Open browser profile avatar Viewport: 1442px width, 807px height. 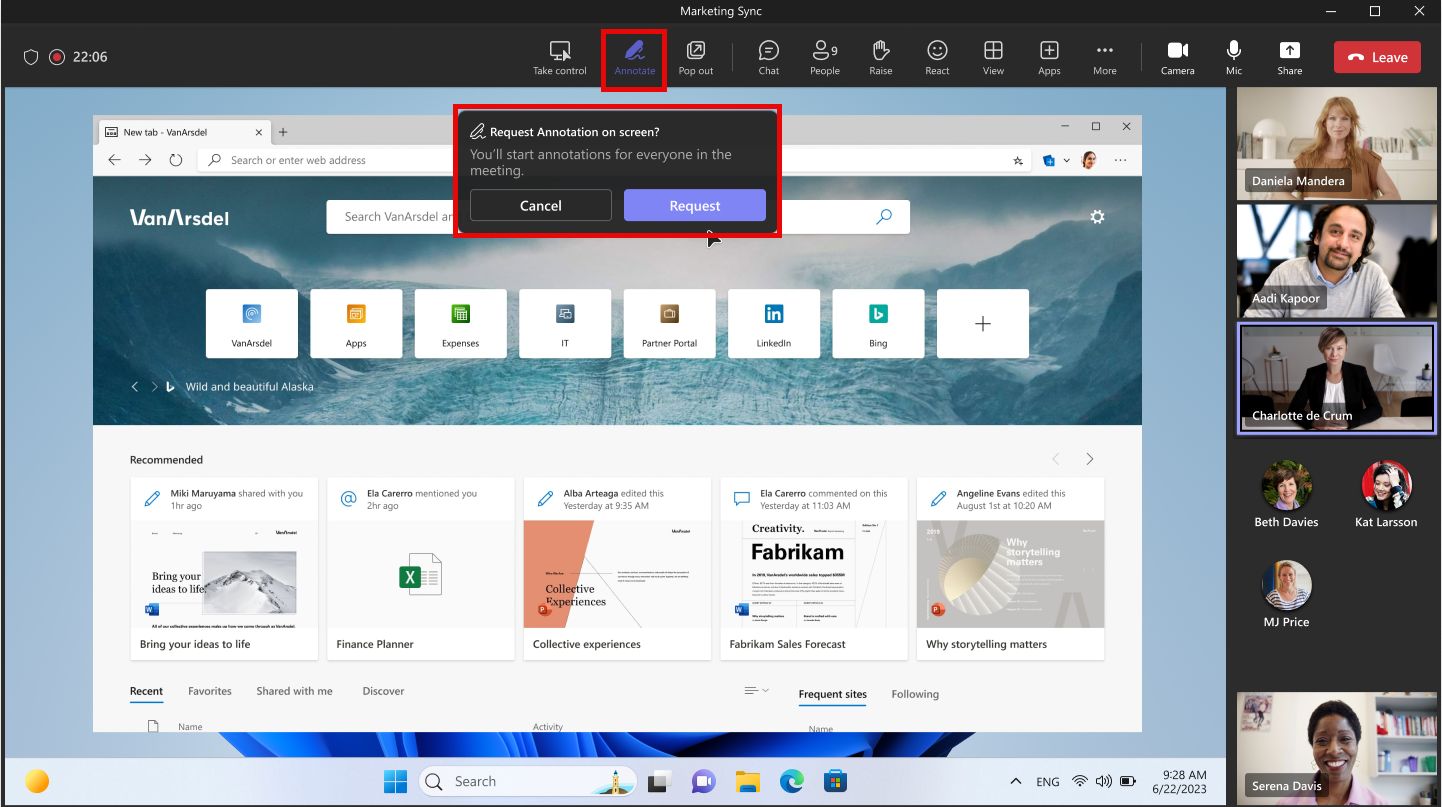(x=1089, y=160)
